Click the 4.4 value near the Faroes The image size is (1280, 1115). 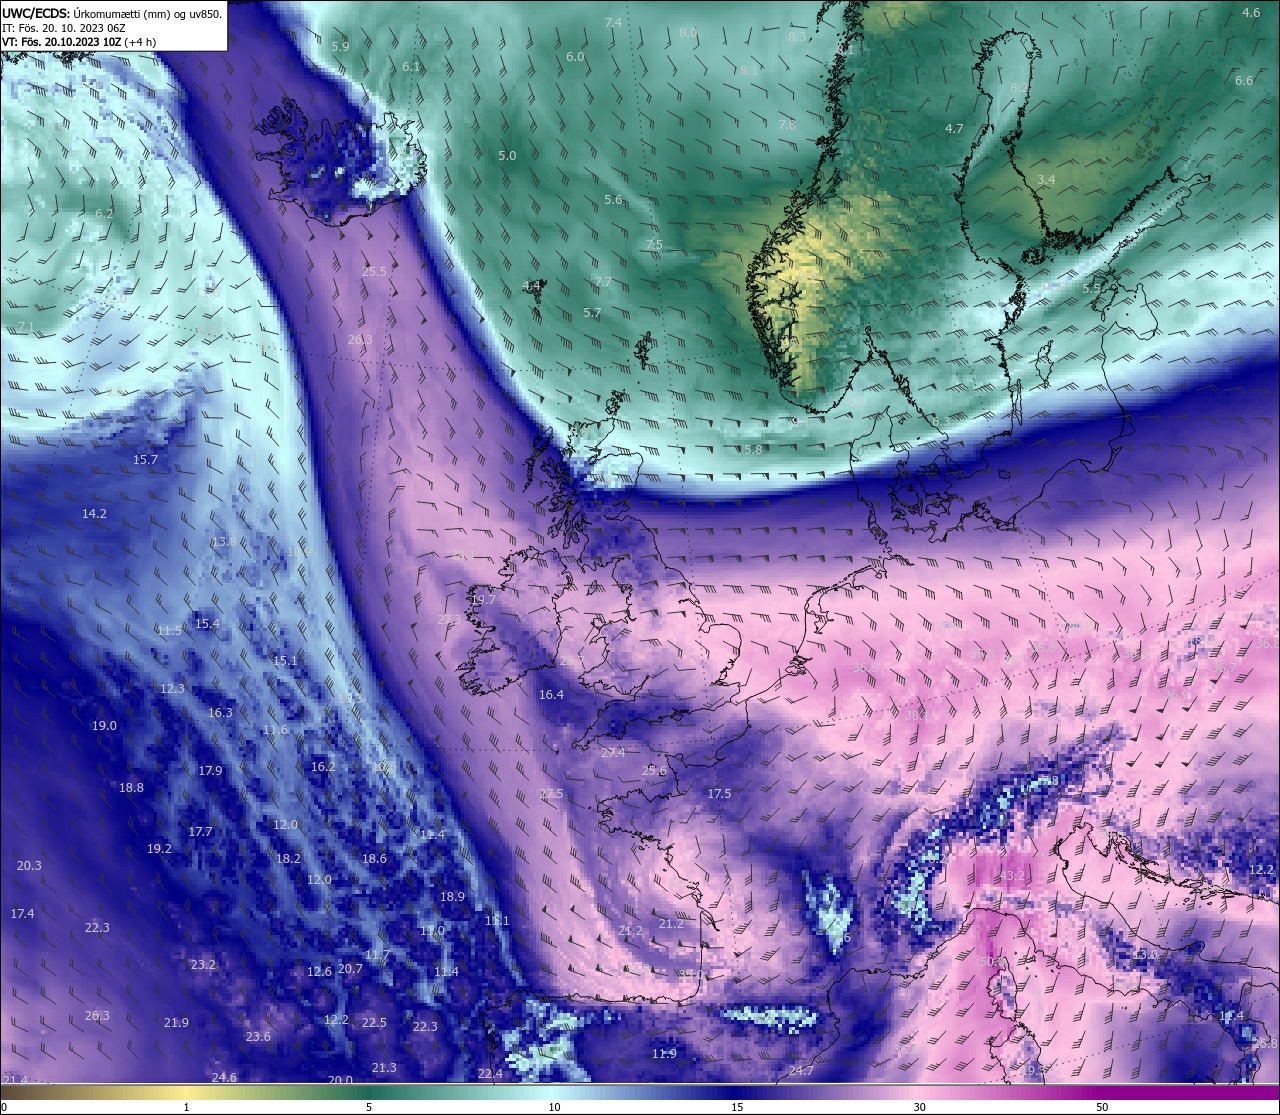(x=531, y=285)
